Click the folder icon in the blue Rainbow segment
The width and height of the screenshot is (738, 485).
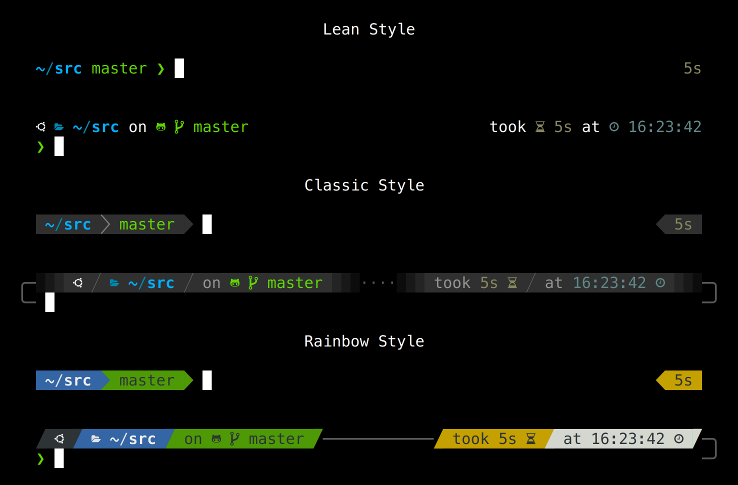(96, 439)
